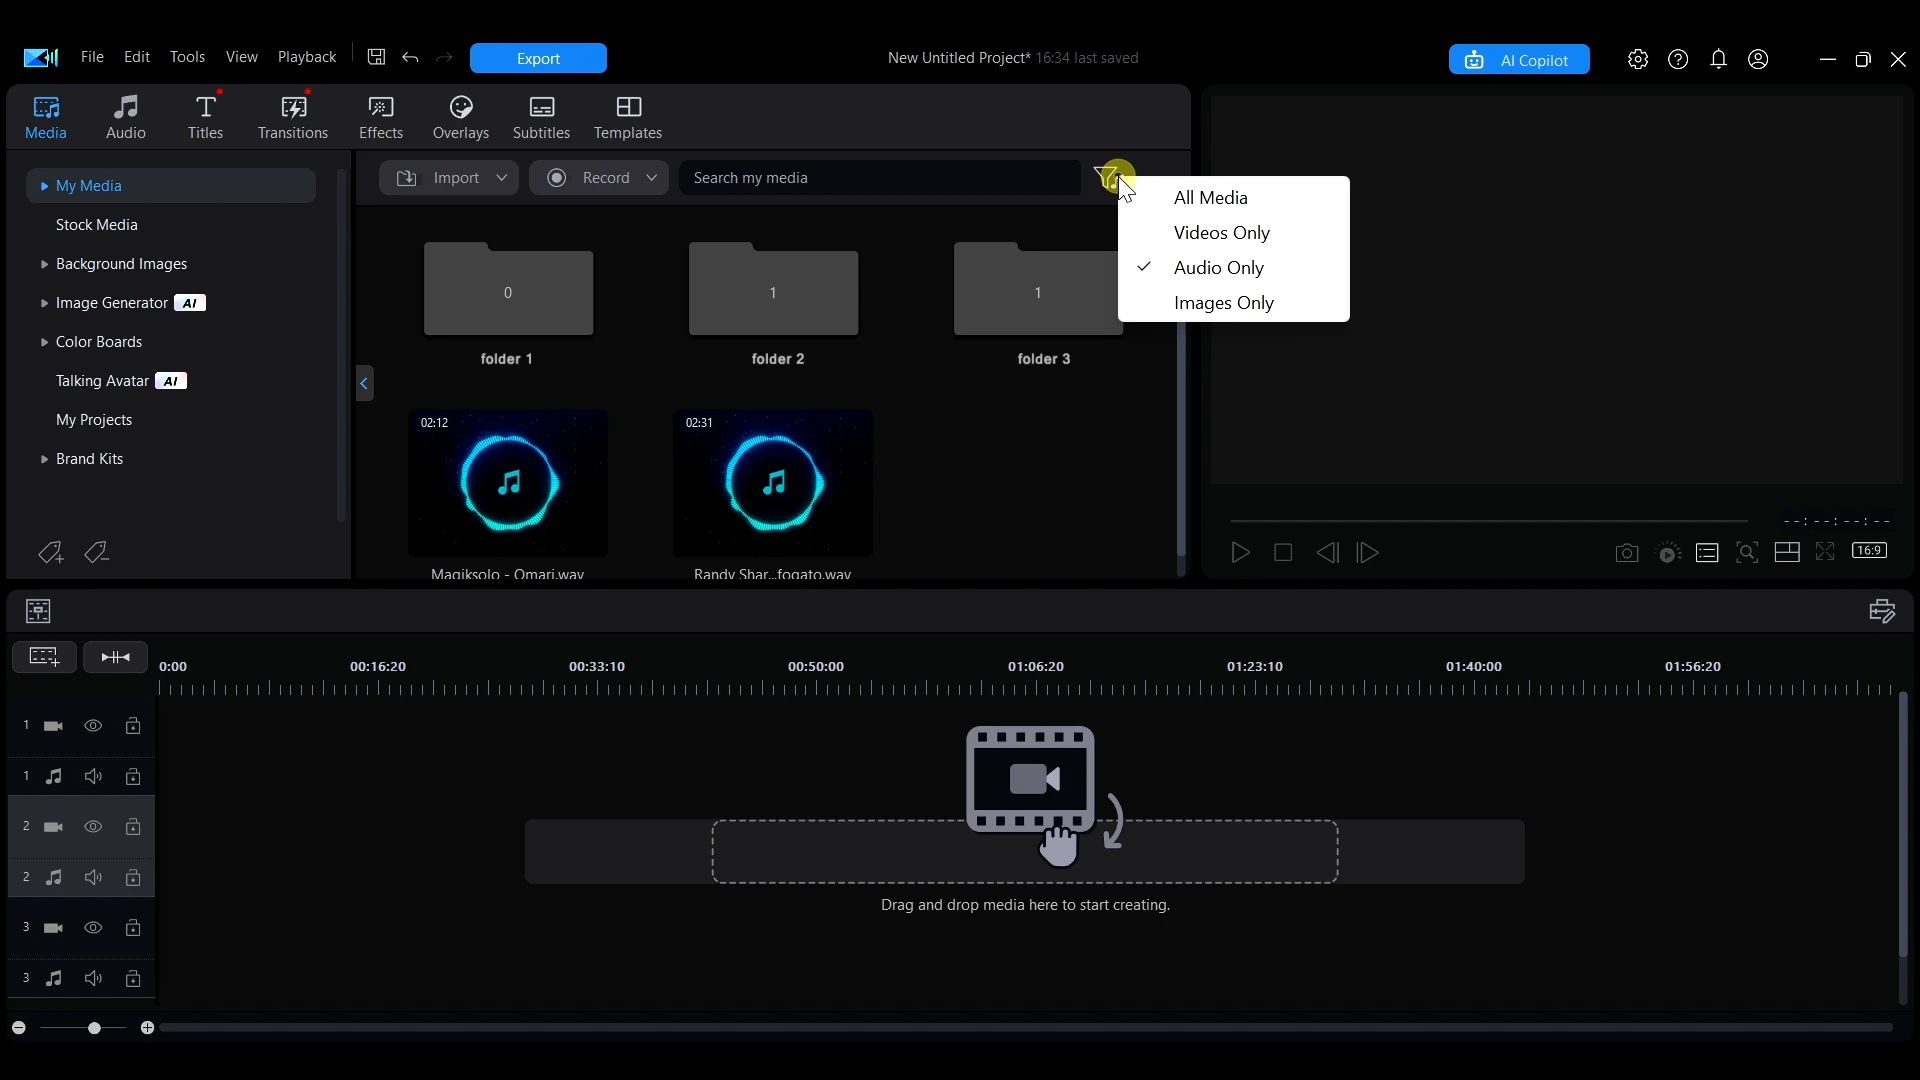Click the Export button
Image resolution: width=1920 pixels, height=1080 pixels.
538,58
